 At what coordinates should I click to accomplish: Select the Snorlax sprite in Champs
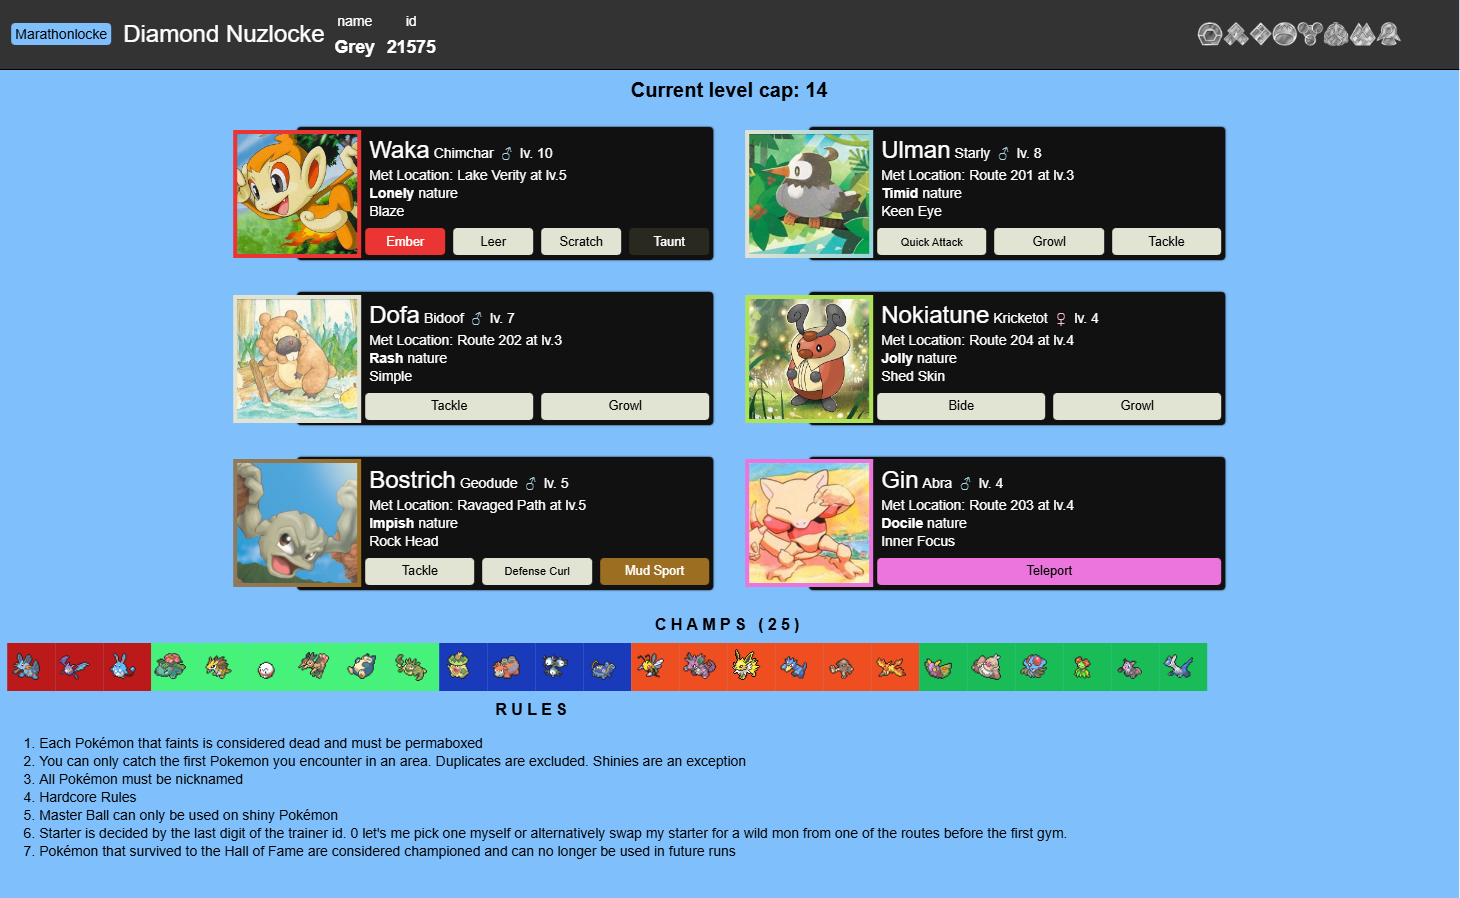(x=367, y=667)
